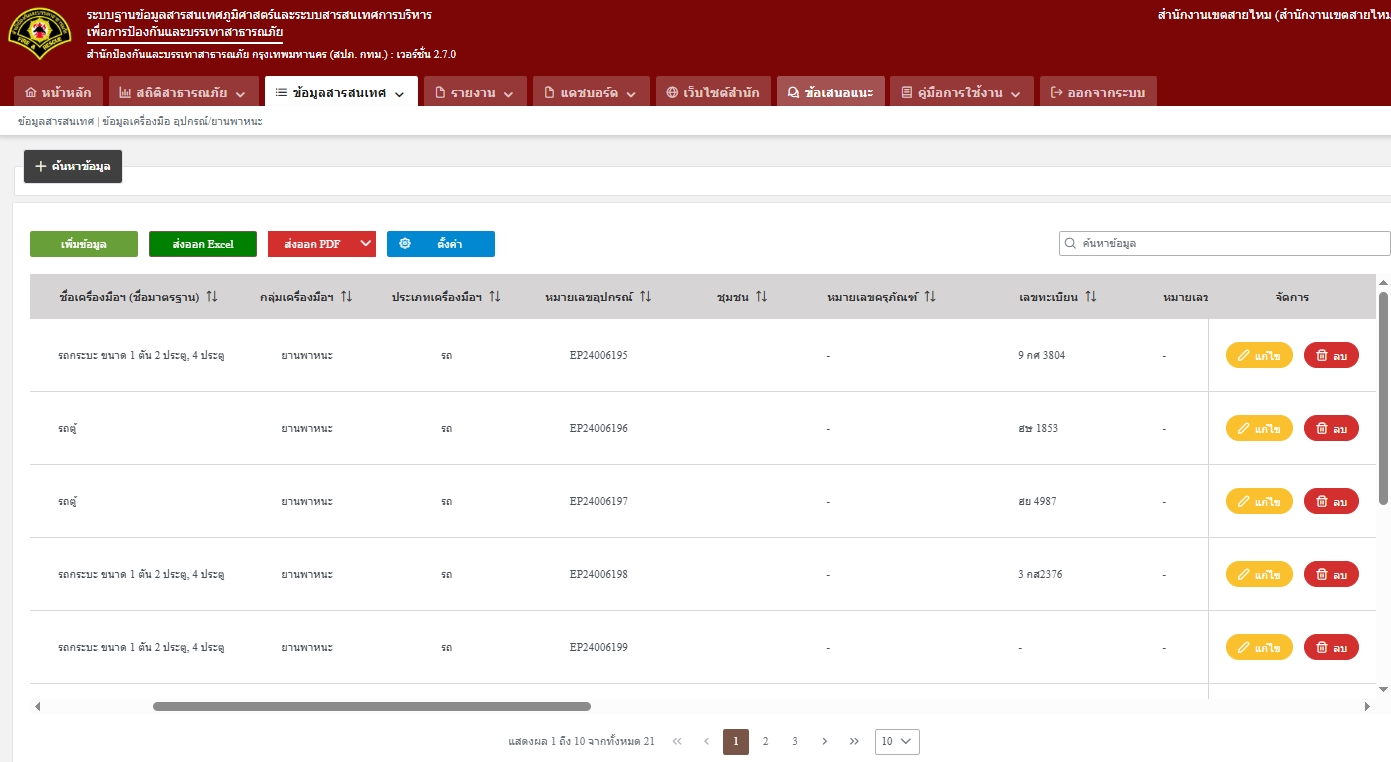Image resolution: width=1391 pixels, height=762 pixels.
Task: Delete row EP24006198 with ลบ
Action: click(1331, 574)
